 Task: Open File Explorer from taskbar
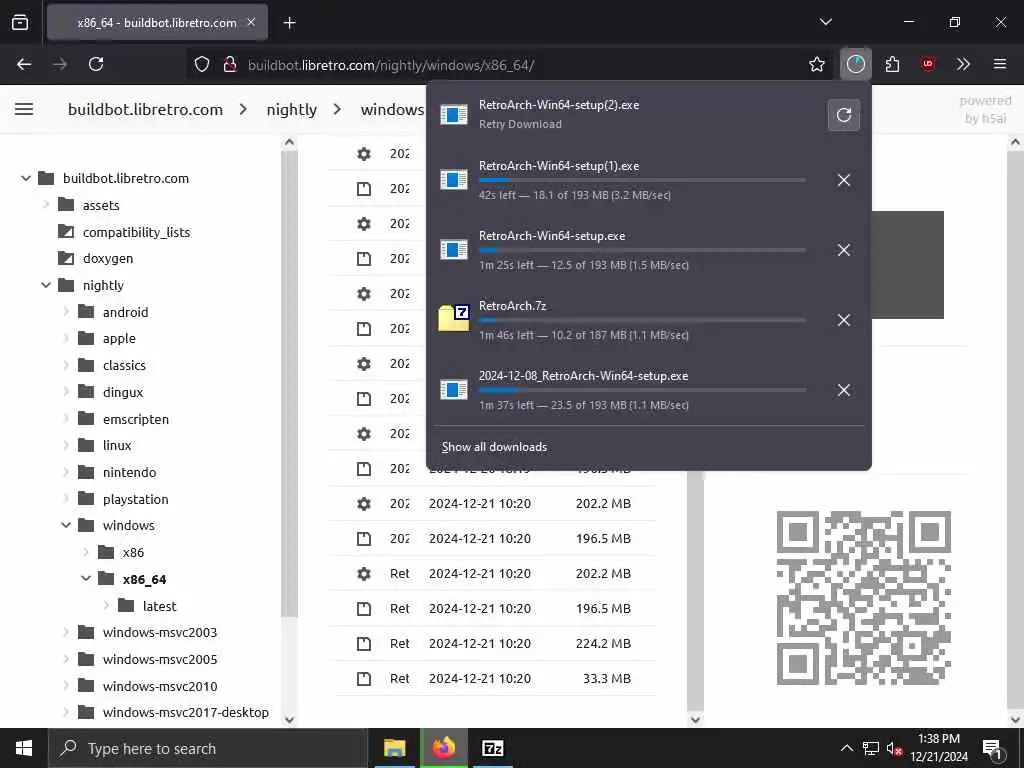(x=394, y=748)
